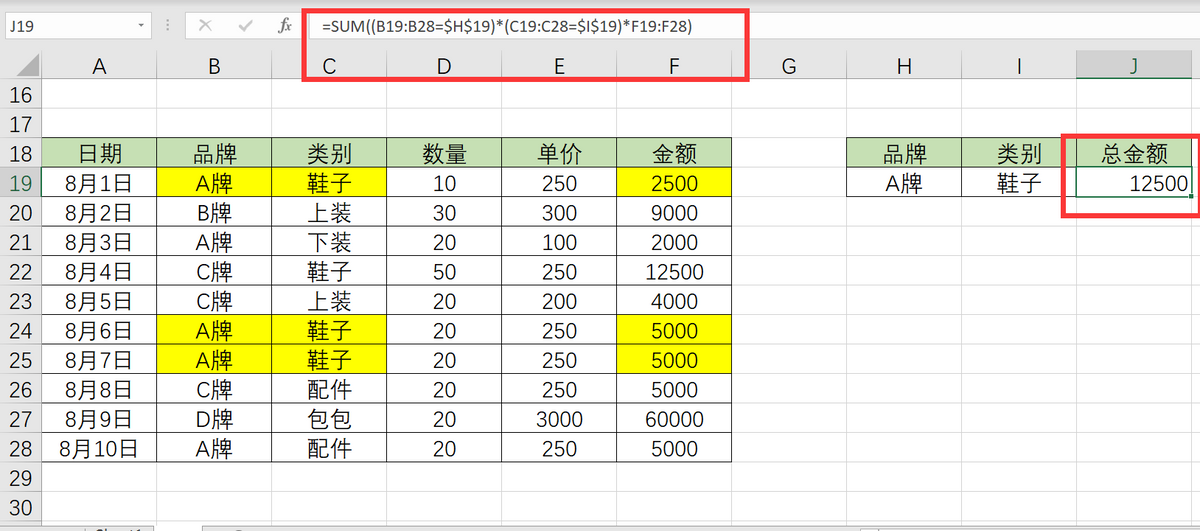Click the amount cell 4000 in row 23

[674, 301]
